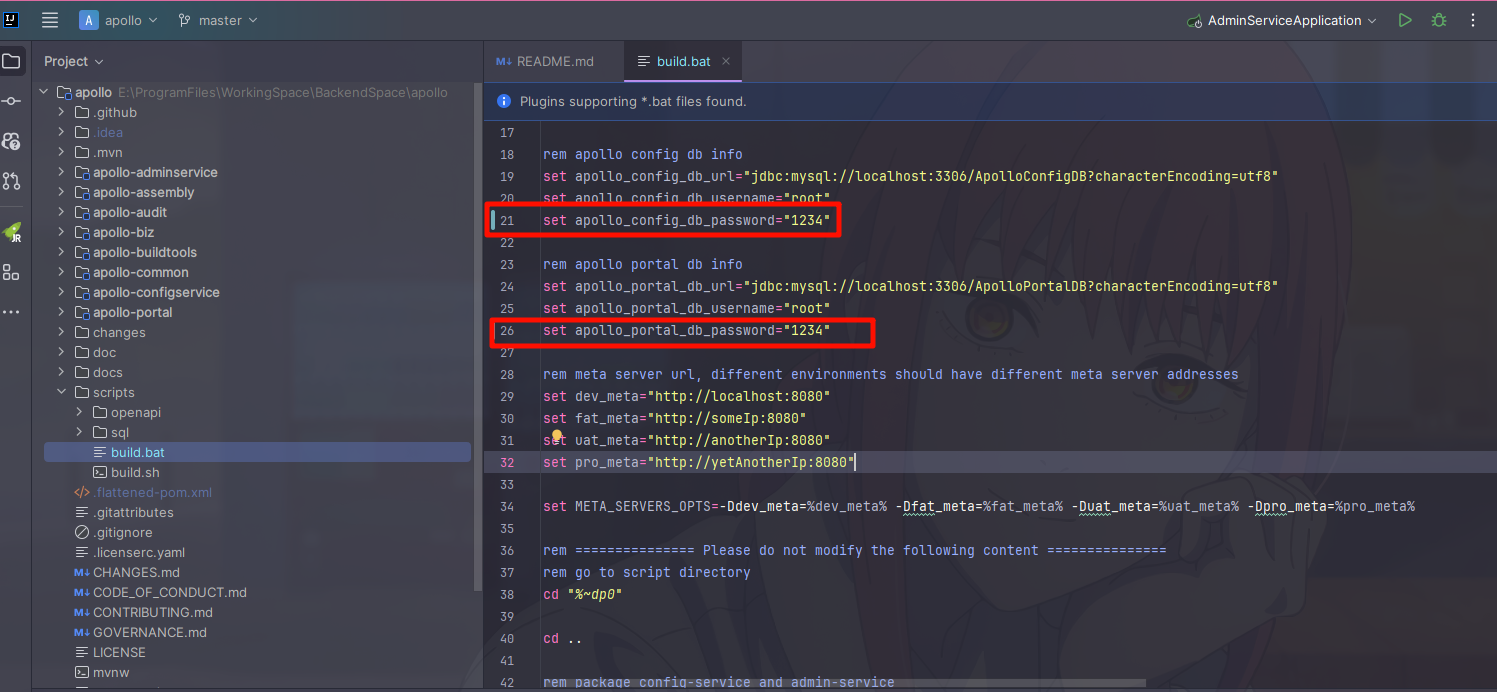Run AdminServiceApplication with the green play button
The height and width of the screenshot is (692, 1497).
click(1405, 20)
